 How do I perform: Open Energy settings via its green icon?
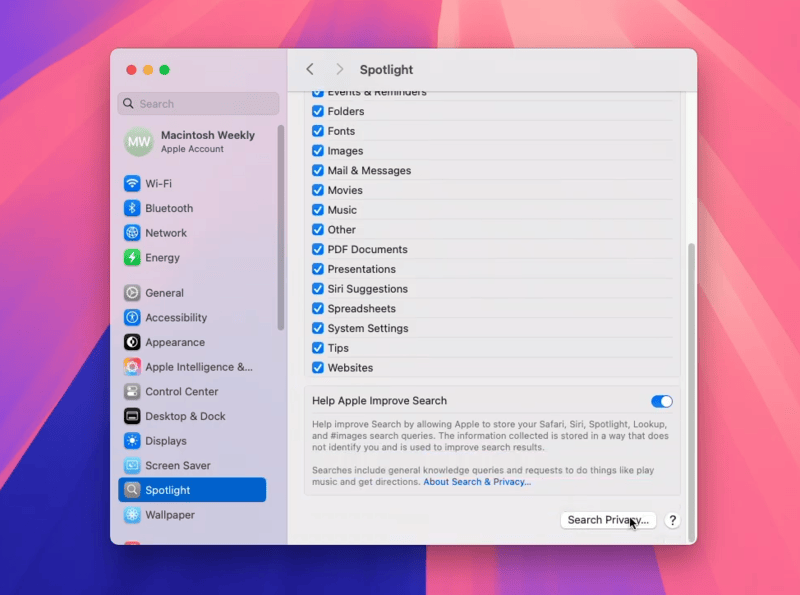tap(132, 258)
